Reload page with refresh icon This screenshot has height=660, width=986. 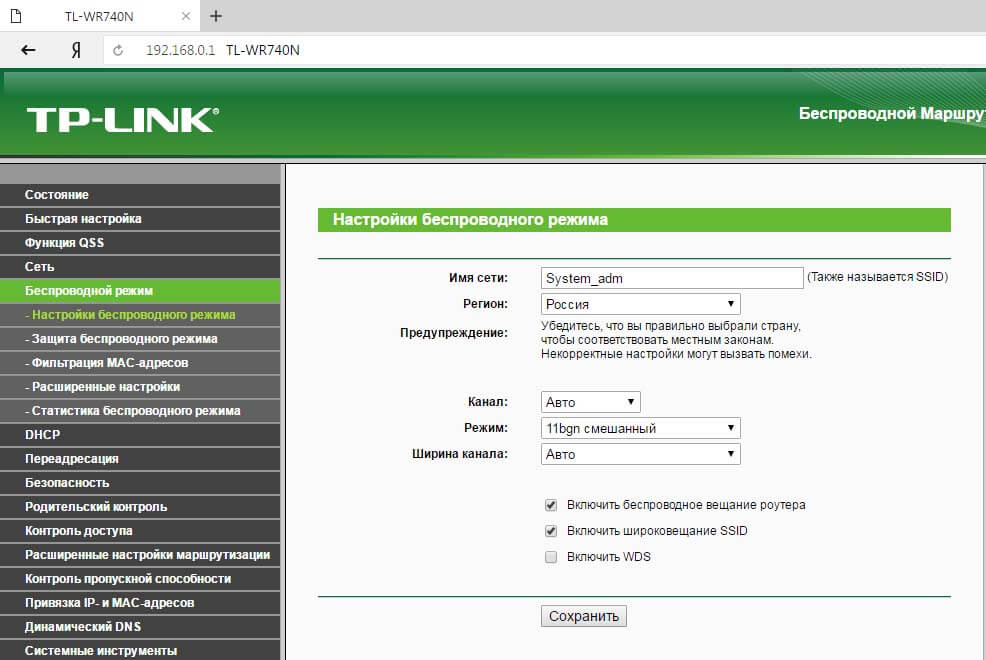point(118,50)
